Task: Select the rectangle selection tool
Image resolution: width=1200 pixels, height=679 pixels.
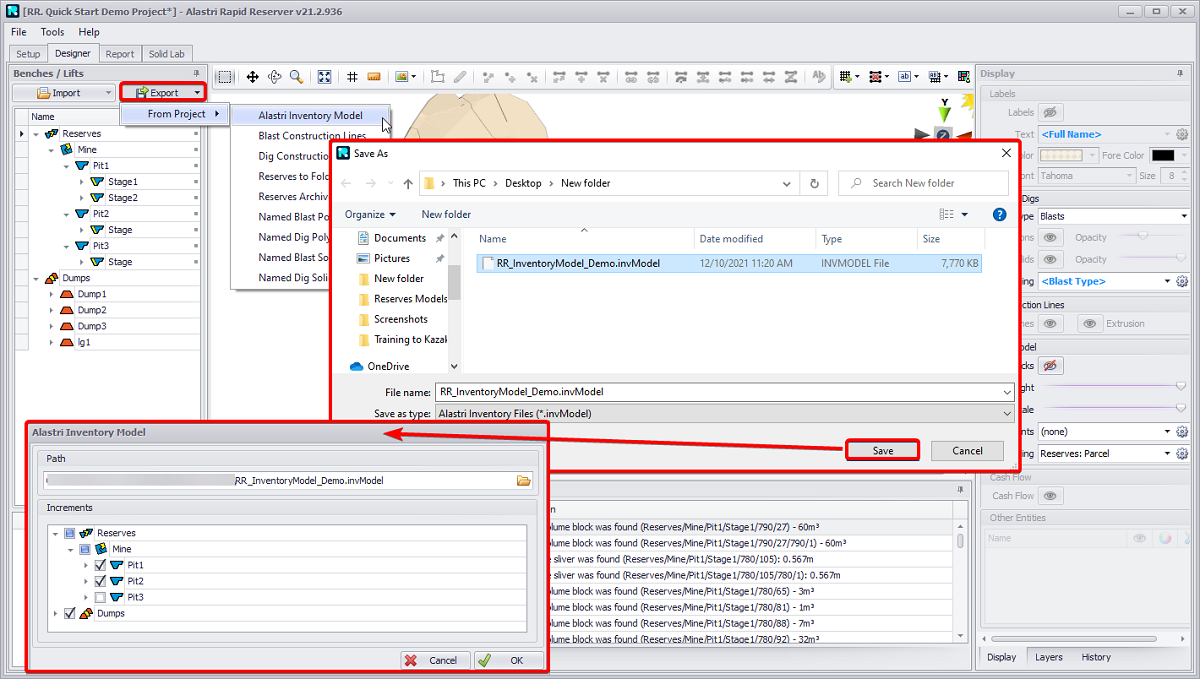Action: [225, 77]
